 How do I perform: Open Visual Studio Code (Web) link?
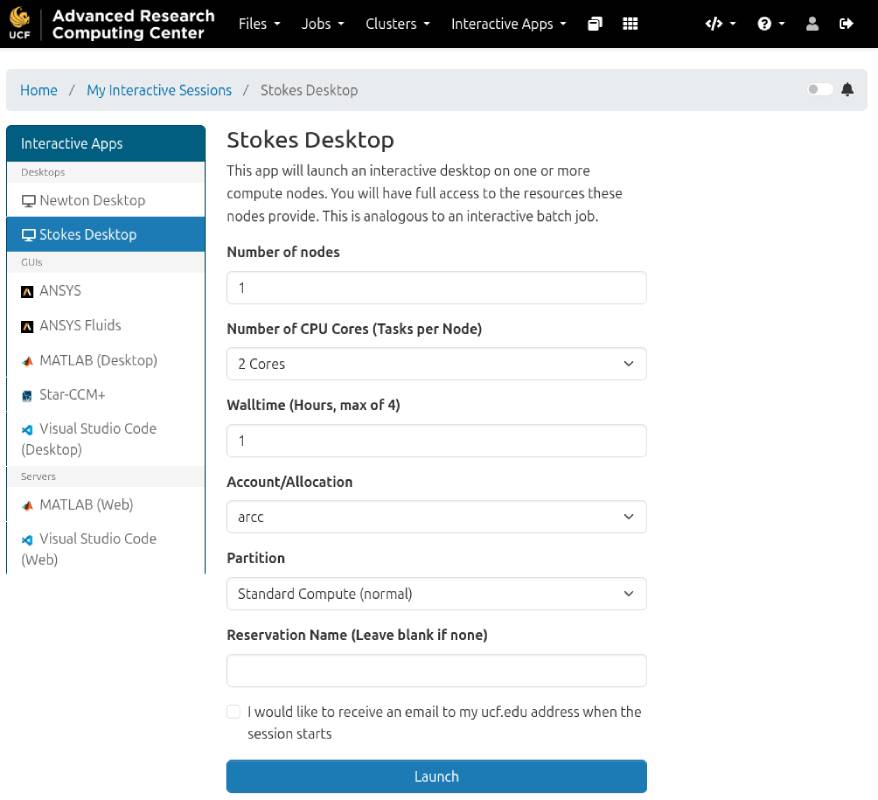click(x=106, y=549)
